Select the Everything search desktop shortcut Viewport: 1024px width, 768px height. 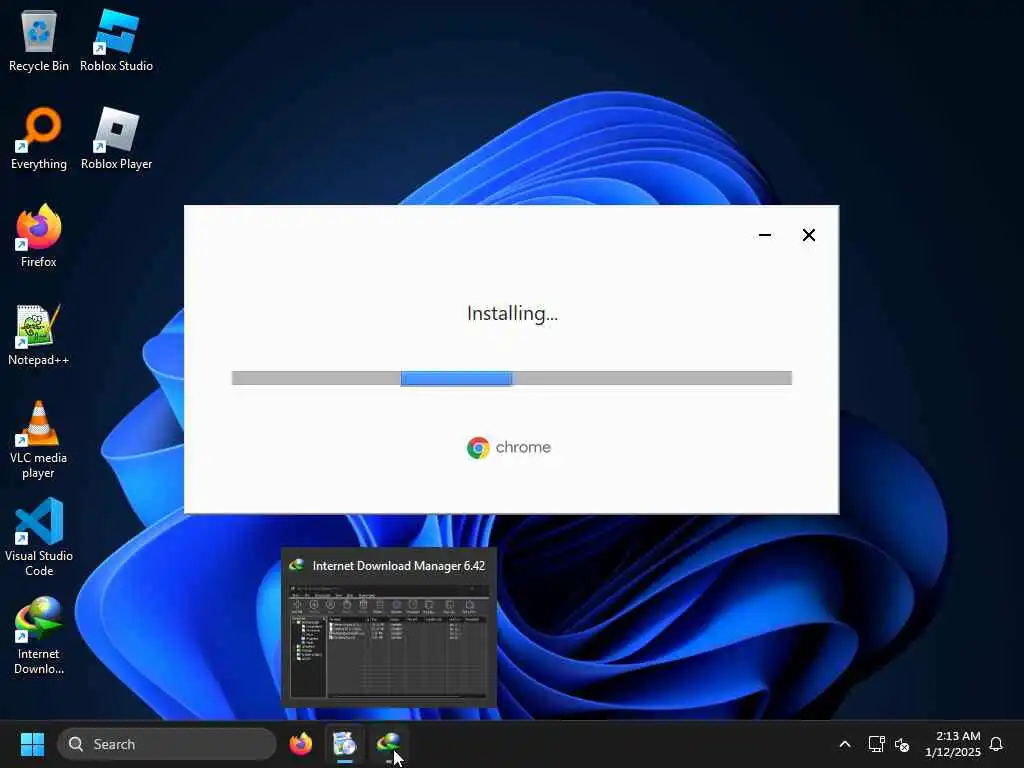[x=39, y=138]
